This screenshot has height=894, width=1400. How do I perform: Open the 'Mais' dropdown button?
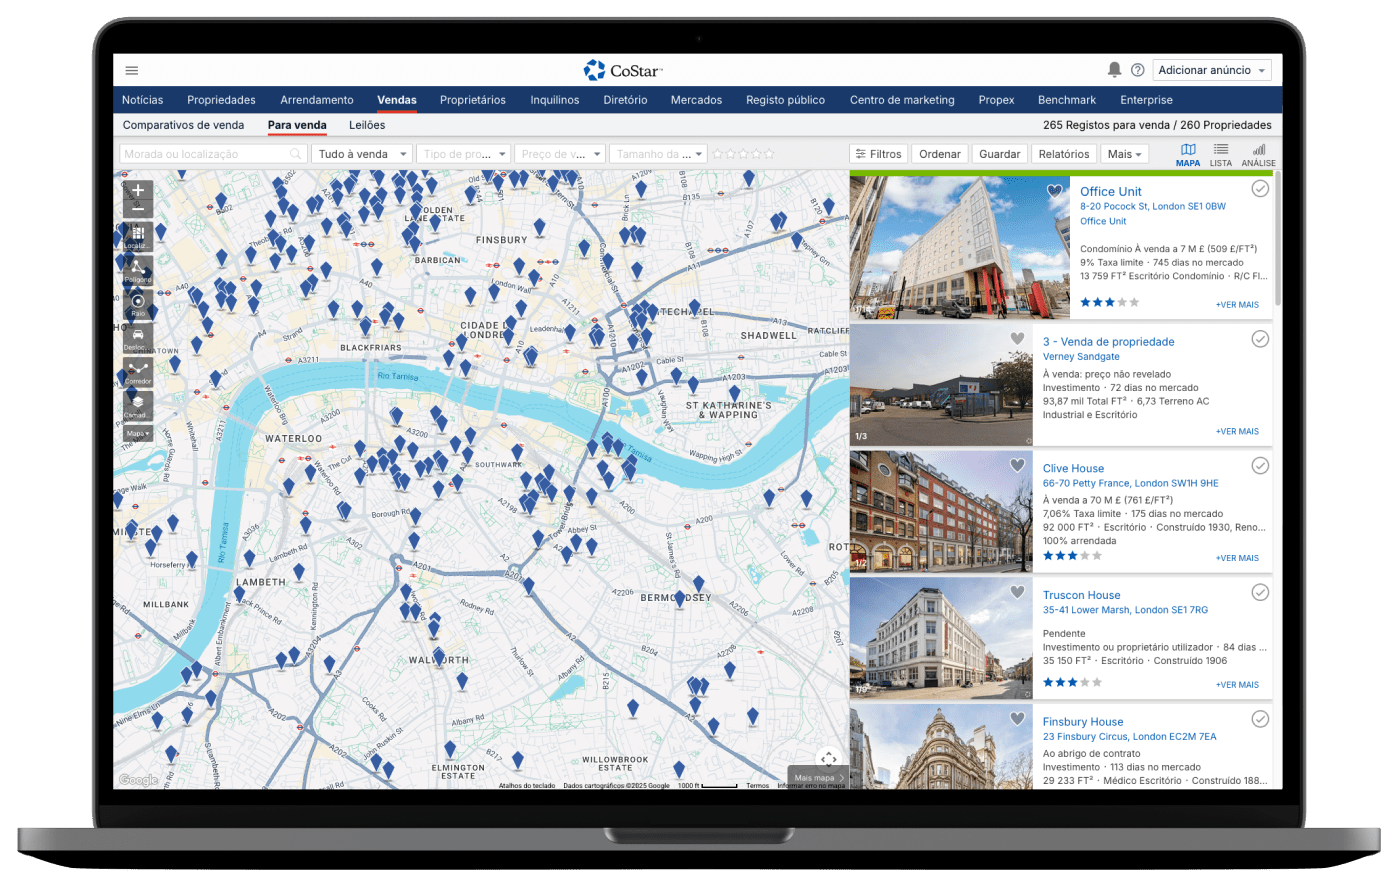(x=1125, y=154)
